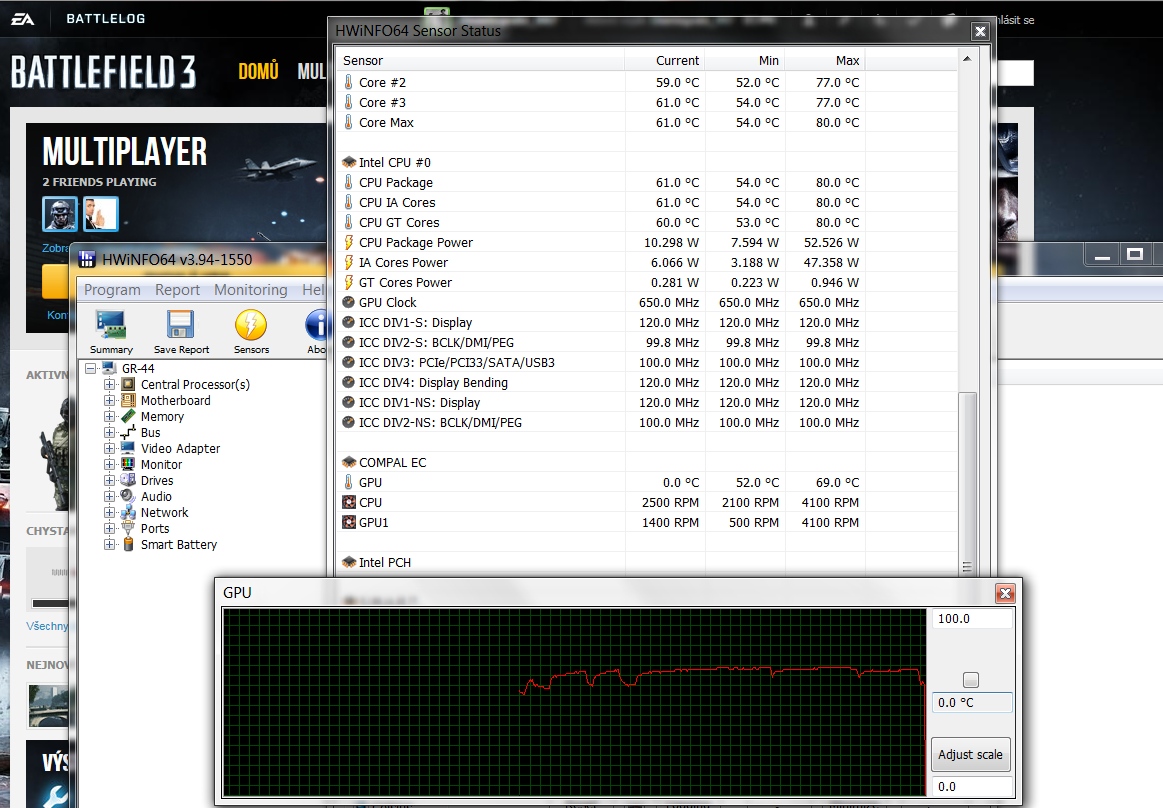Viewport: 1163px width, 808px height.
Task: Click the EA logo in Battlelog header
Action: click(22, 19)
